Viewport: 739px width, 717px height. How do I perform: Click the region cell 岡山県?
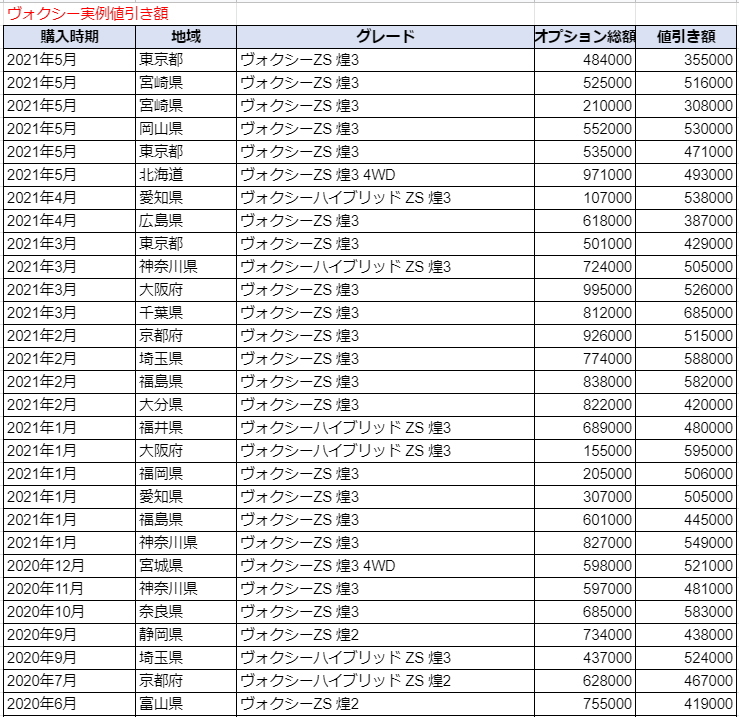click(186, 129)
